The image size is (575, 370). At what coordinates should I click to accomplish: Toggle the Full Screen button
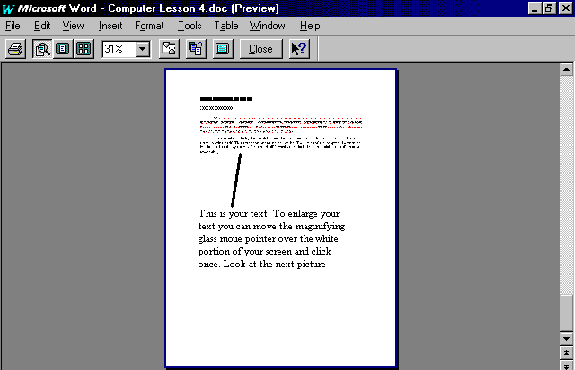(x=223, y=49)
